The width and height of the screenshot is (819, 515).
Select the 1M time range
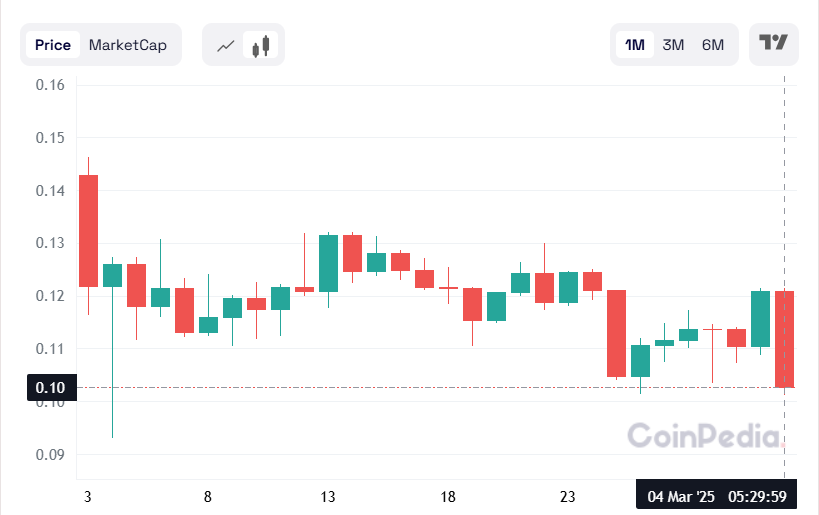click(x=634, y=45)
